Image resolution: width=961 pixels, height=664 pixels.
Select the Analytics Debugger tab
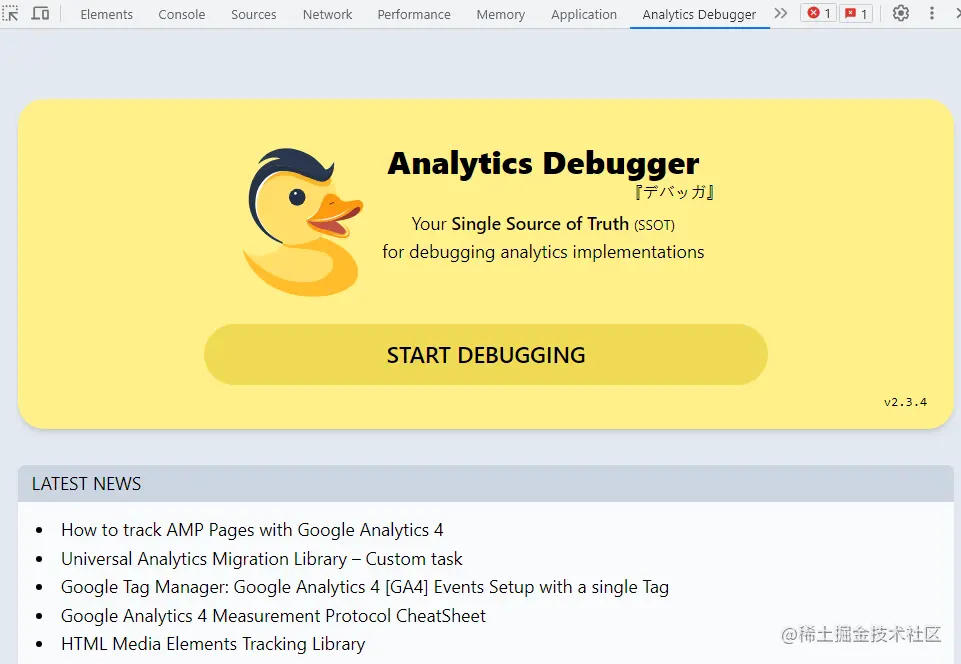[699, 14]
